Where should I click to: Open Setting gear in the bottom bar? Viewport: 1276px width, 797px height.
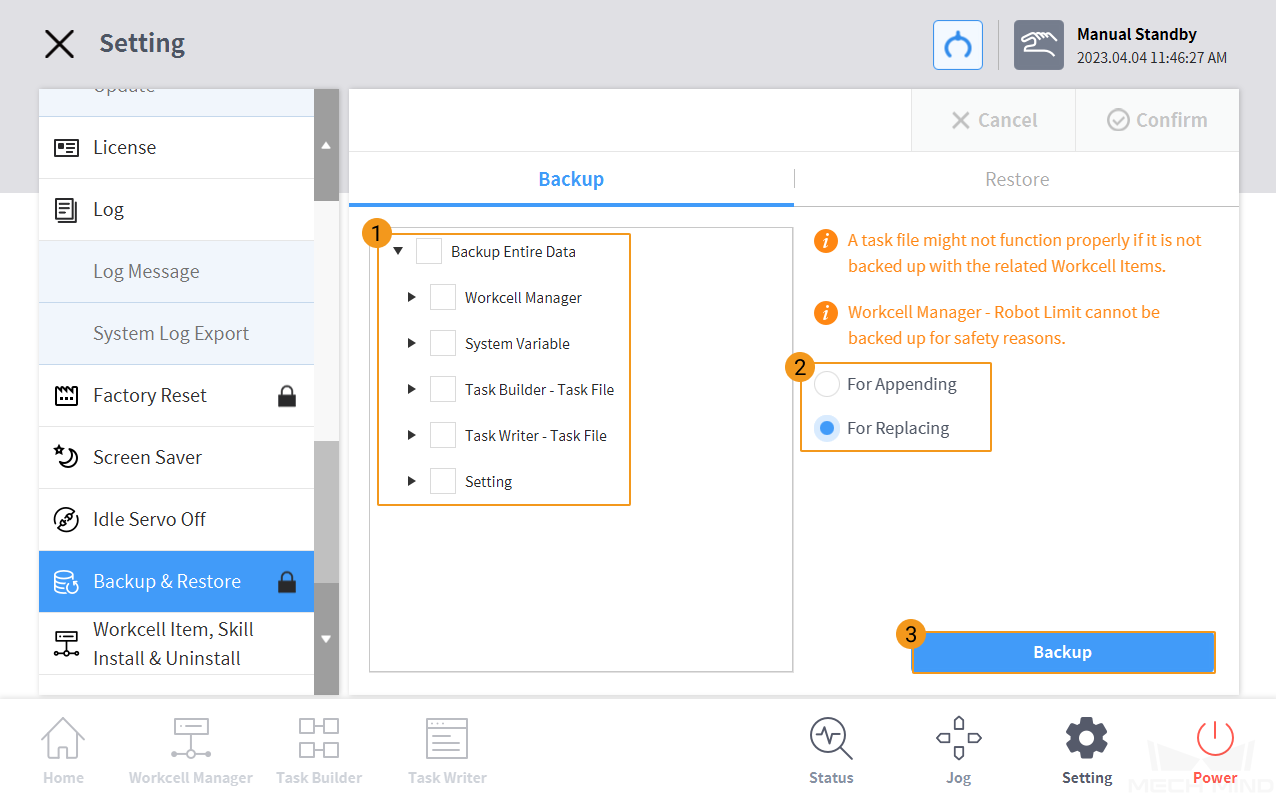coord(1086,751)
